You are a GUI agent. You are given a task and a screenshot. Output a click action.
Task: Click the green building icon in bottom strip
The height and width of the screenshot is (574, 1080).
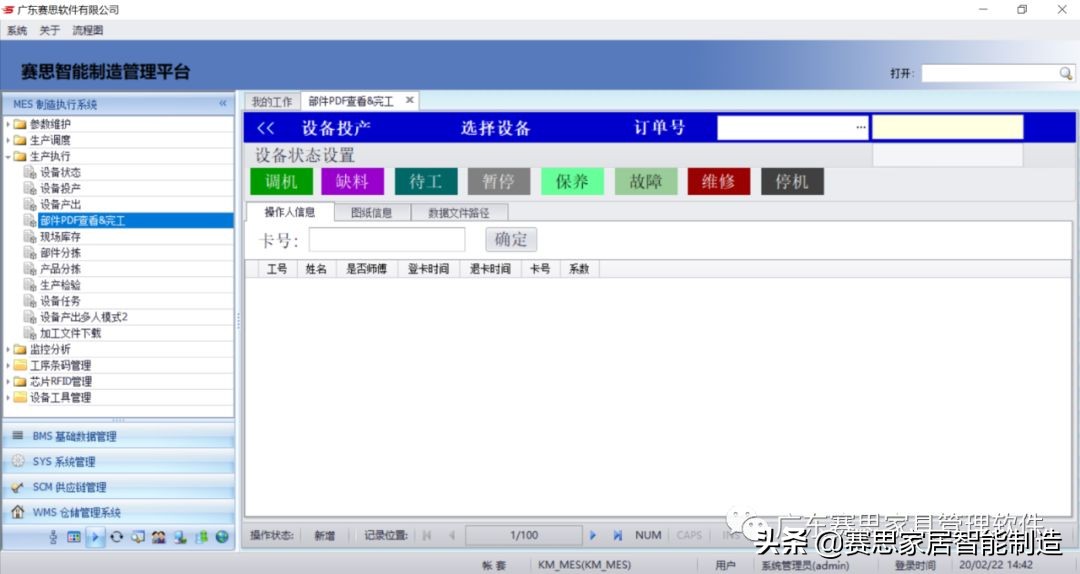[x=201, y=537]
